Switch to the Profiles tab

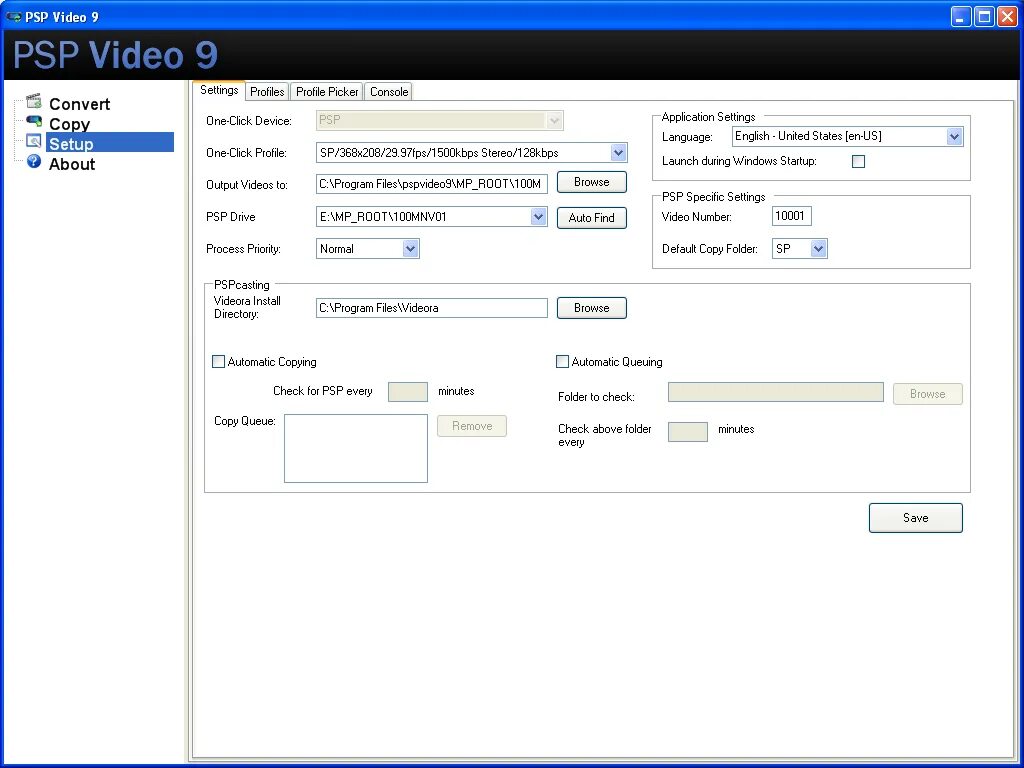[267, 92]
